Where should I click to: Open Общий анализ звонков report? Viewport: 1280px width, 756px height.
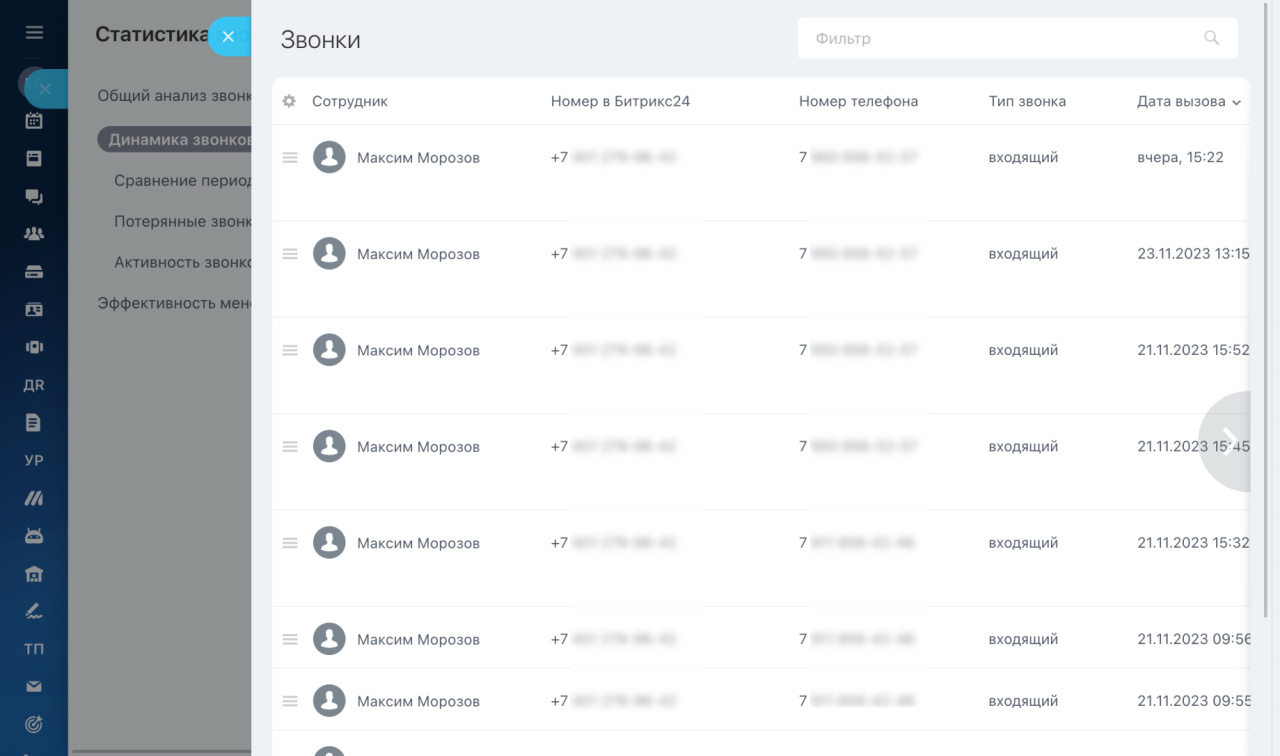pyautogui.click(x=174, y=96)
